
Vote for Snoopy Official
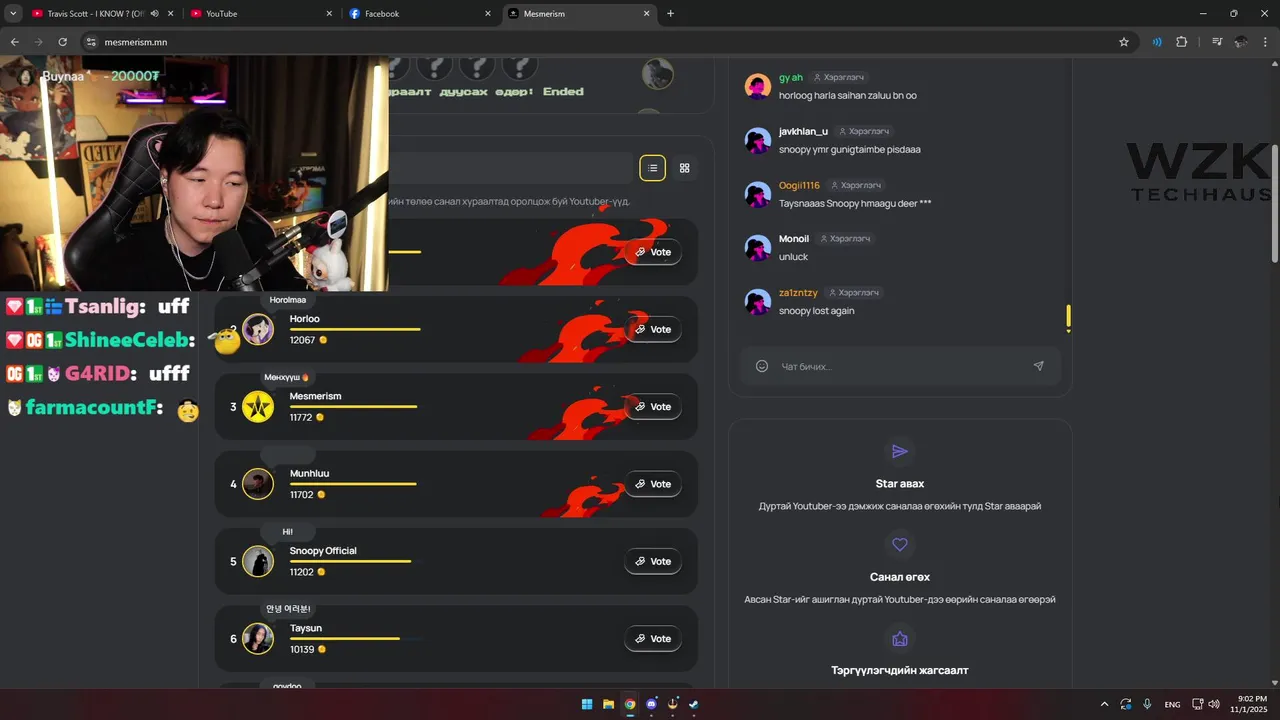click(x=653, y=561)
